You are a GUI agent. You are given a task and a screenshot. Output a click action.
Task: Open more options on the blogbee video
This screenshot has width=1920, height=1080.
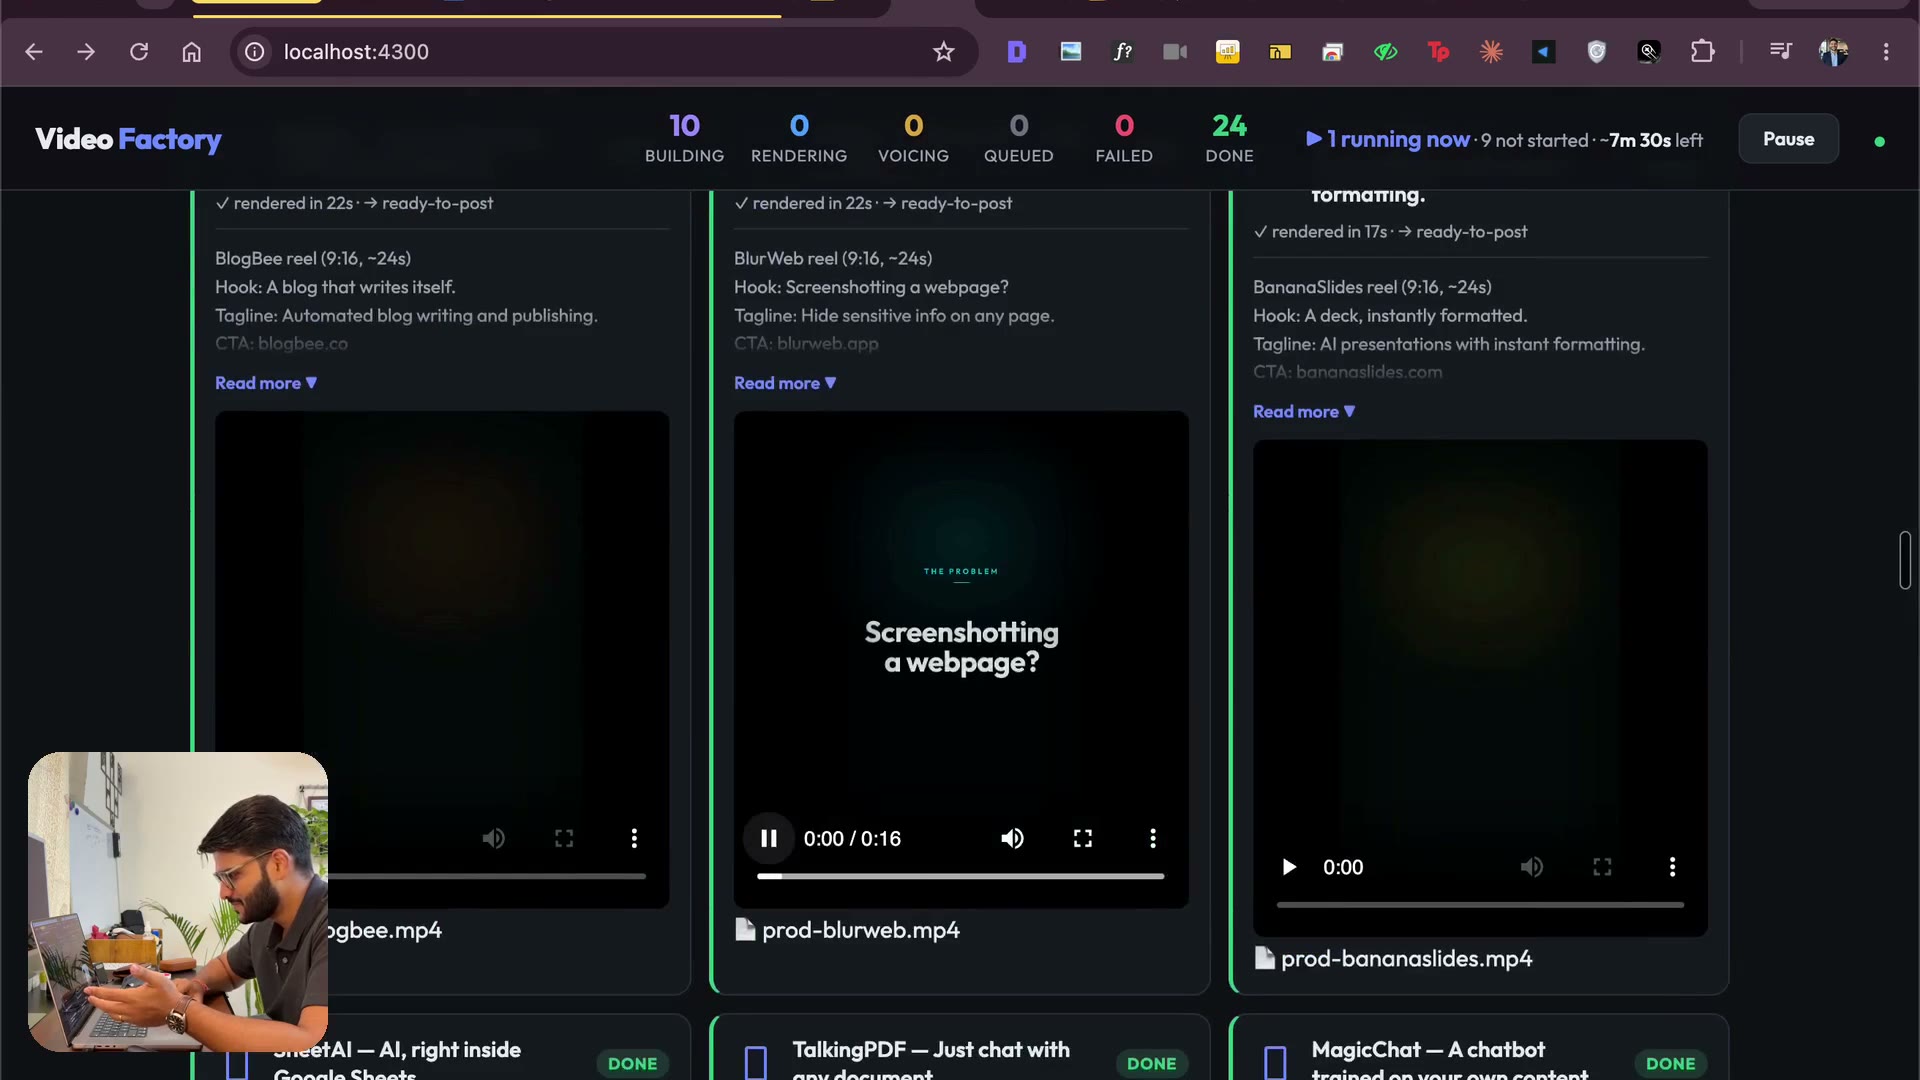point(634,839)
